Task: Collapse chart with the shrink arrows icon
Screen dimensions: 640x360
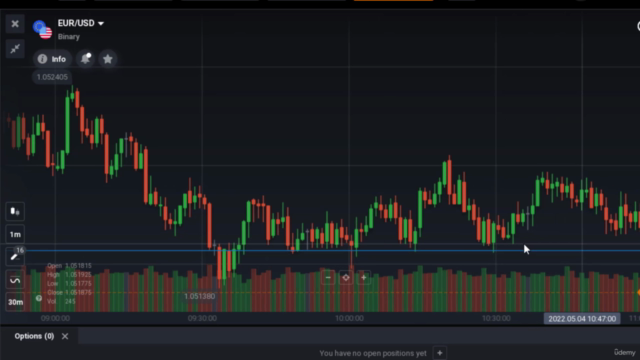Action: click(15, 49)
